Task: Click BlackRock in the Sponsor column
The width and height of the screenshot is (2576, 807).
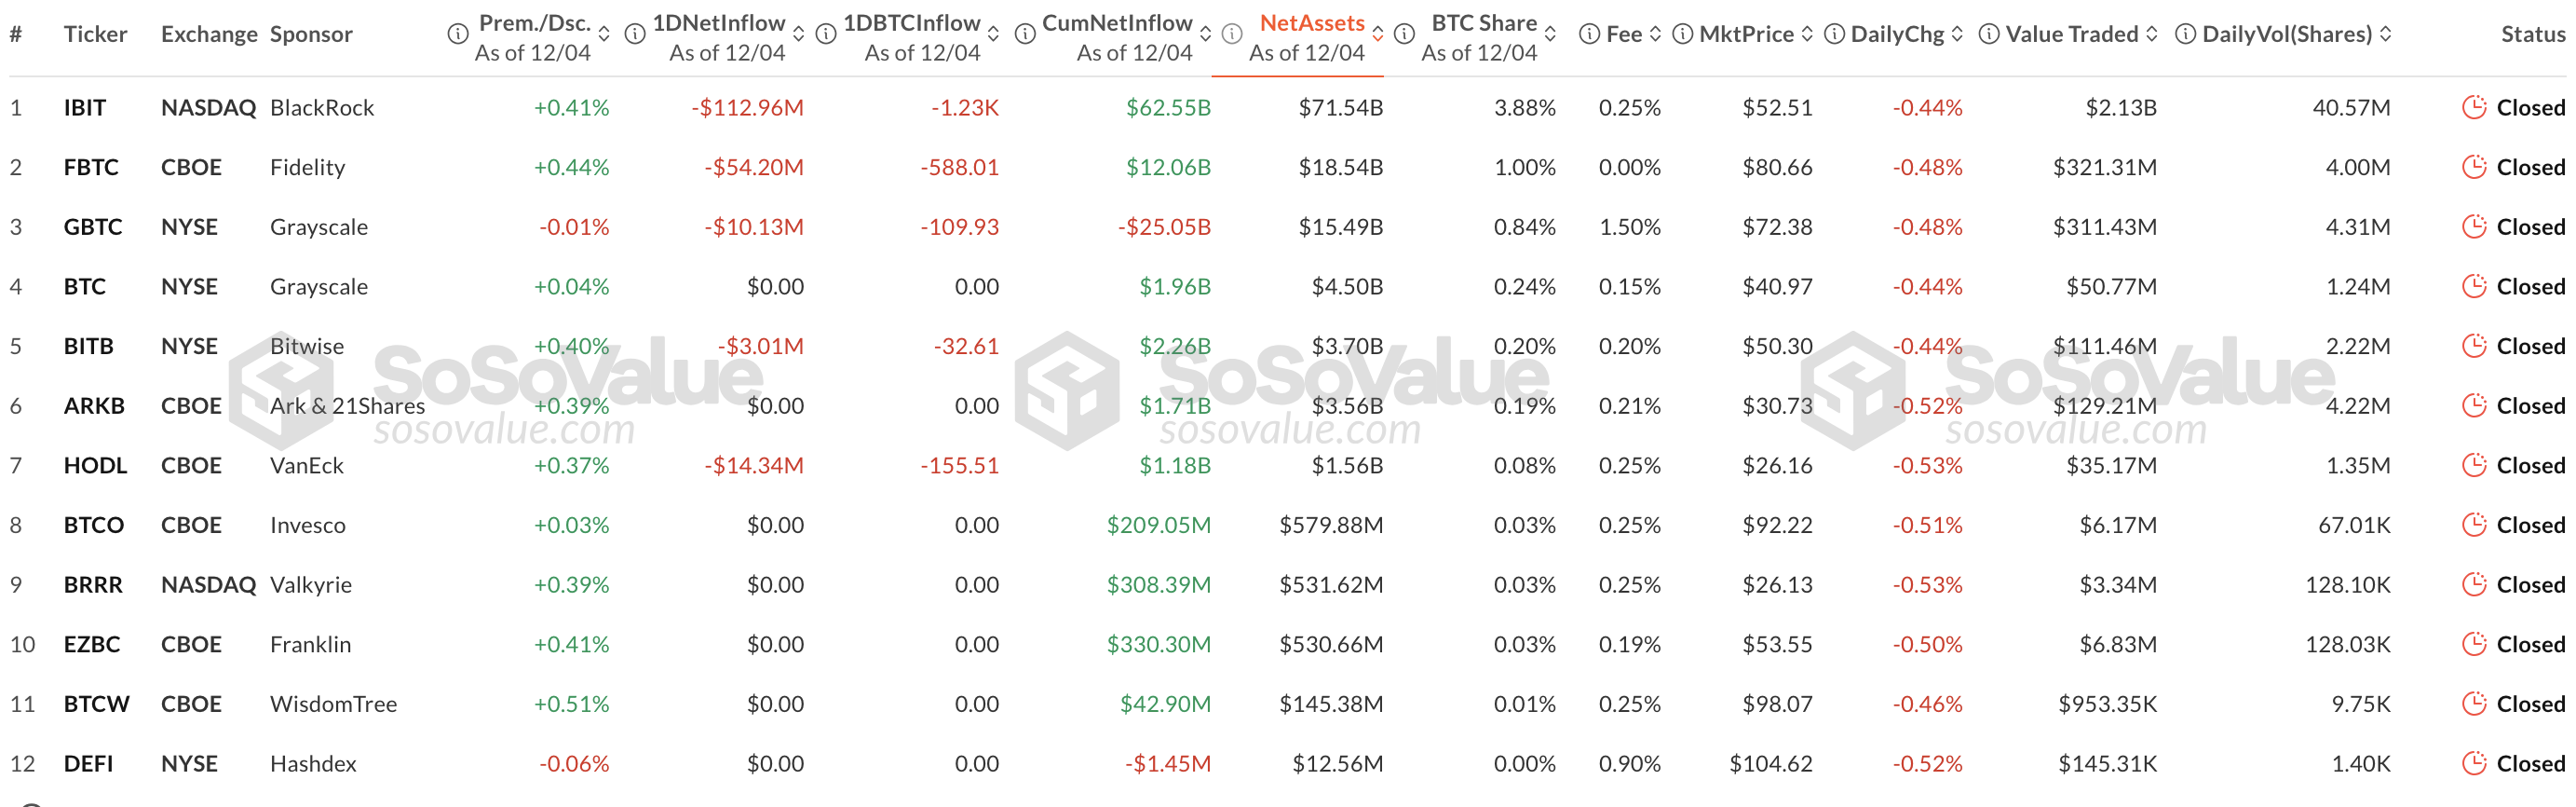Action: 322,107
